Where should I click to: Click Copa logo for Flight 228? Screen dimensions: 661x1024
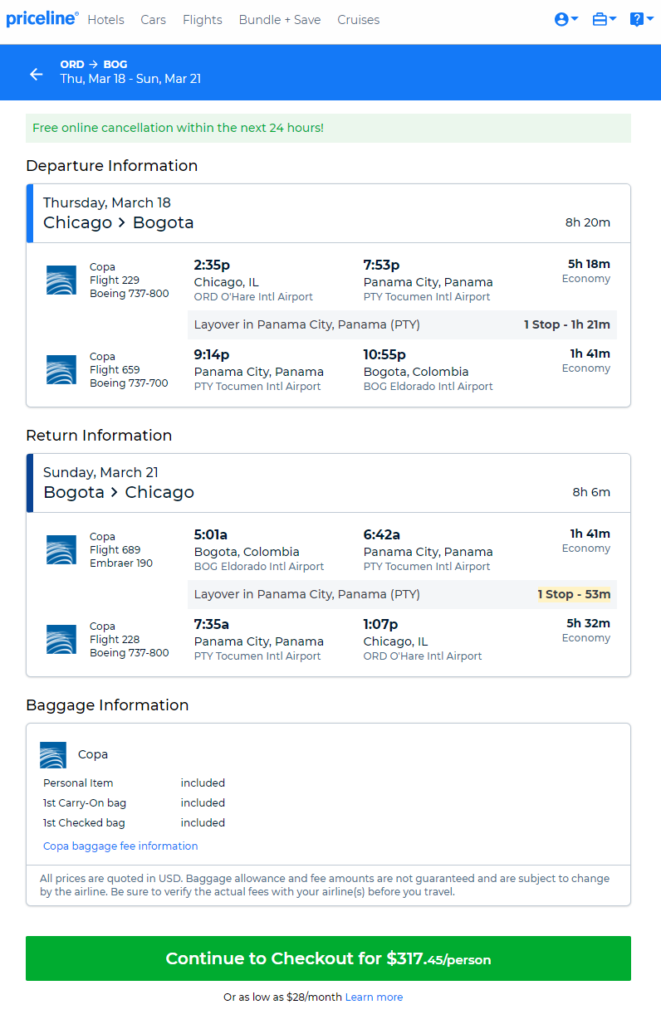click(x=61, y=639)
